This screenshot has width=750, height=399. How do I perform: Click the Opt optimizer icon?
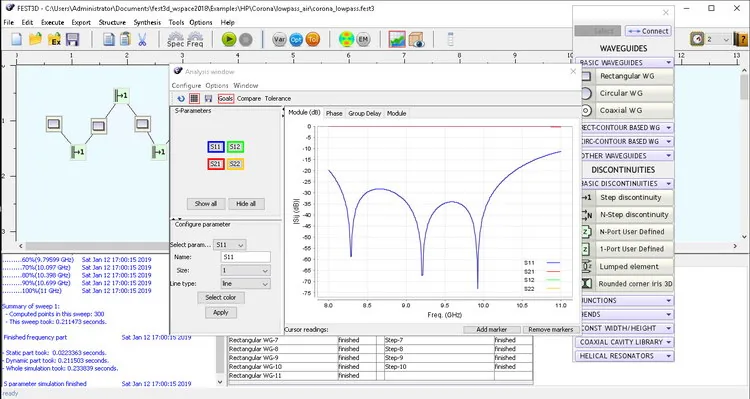pyautogui.click(x=296, y=39)
